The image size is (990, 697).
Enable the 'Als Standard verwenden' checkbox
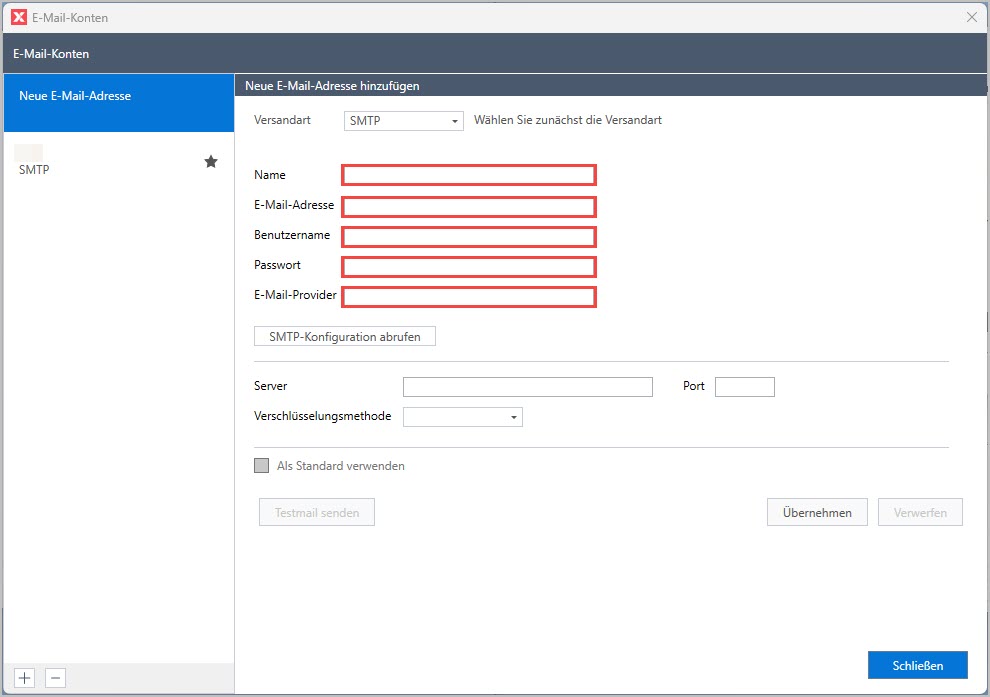pos(262,466)
